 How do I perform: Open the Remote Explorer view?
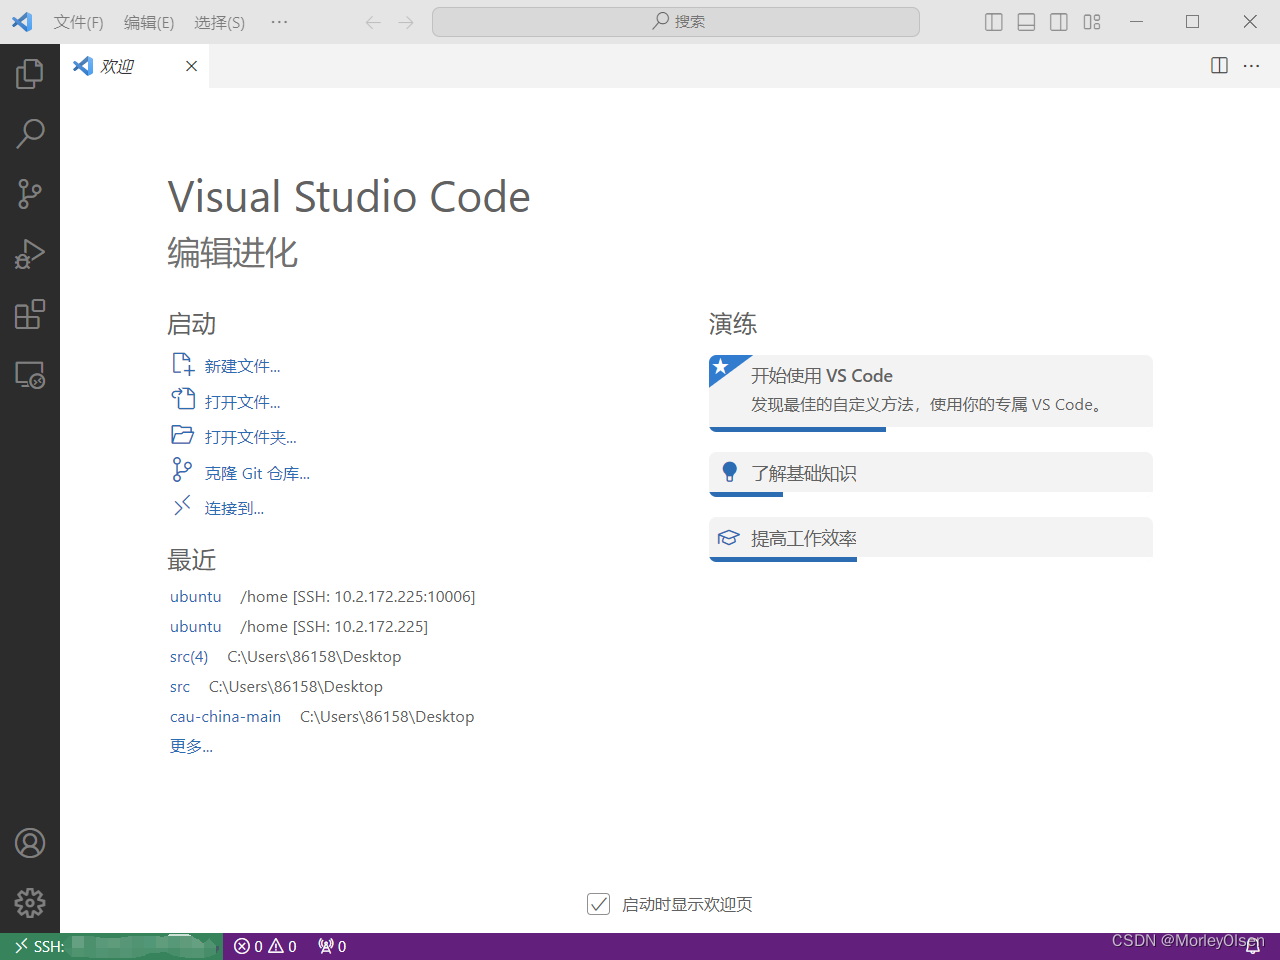pos(30,375)
